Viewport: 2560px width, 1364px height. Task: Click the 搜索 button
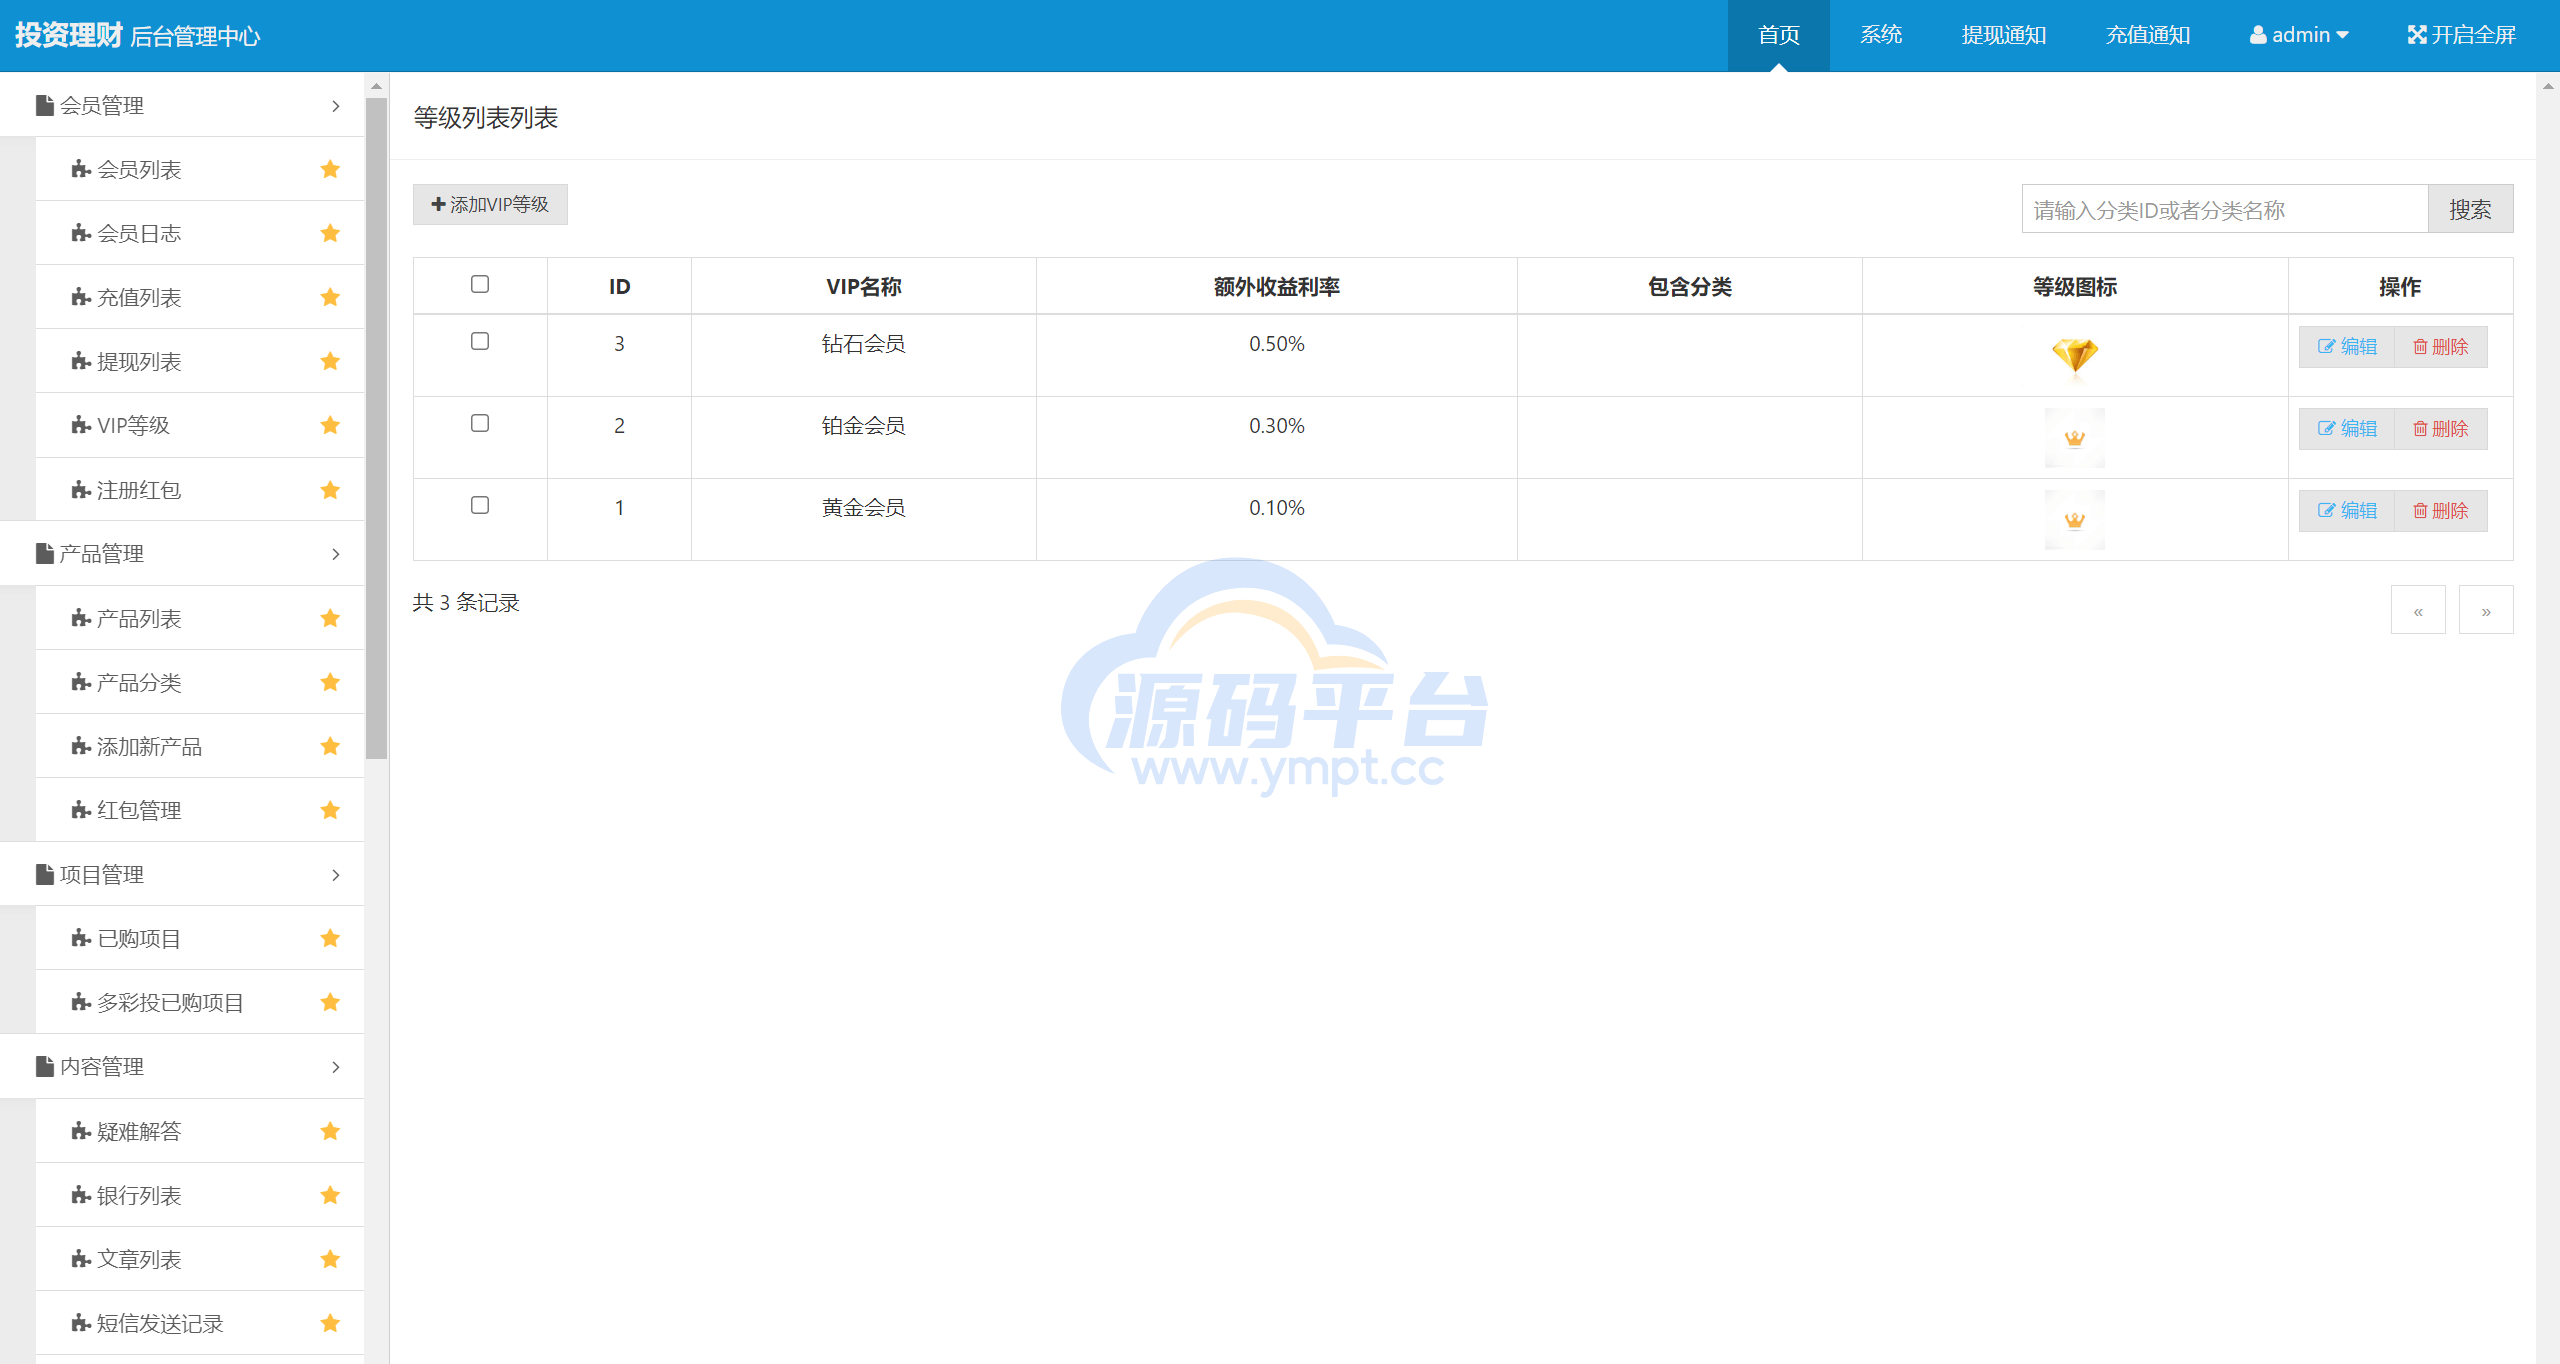(x=2470, y=209)
